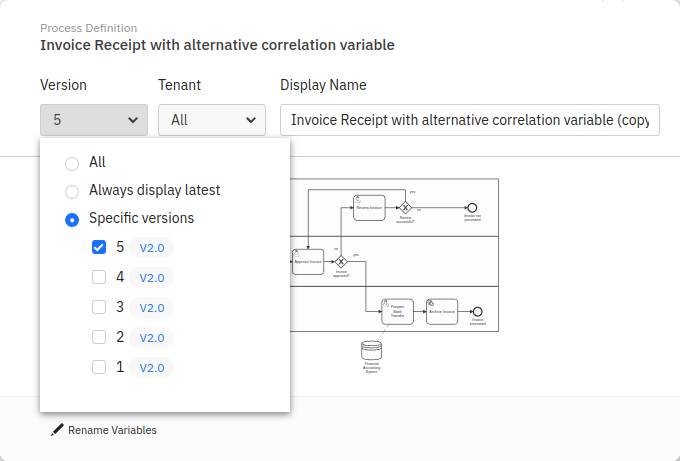This screenshot has width=680, height=461.
Task: Select the All versions radio option
Action: [x=72, y=163]
